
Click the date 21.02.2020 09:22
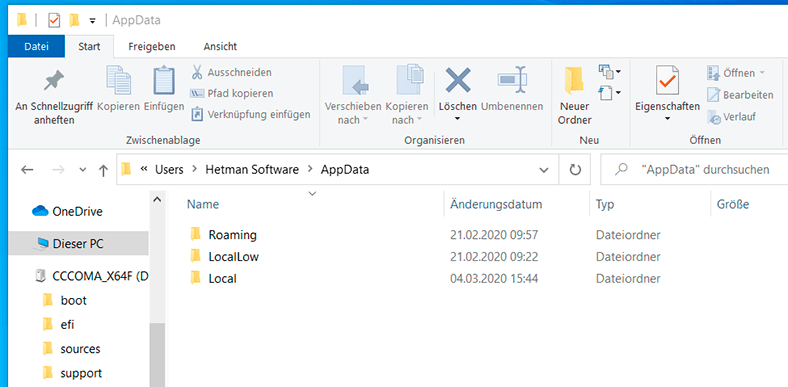[494, 257]
